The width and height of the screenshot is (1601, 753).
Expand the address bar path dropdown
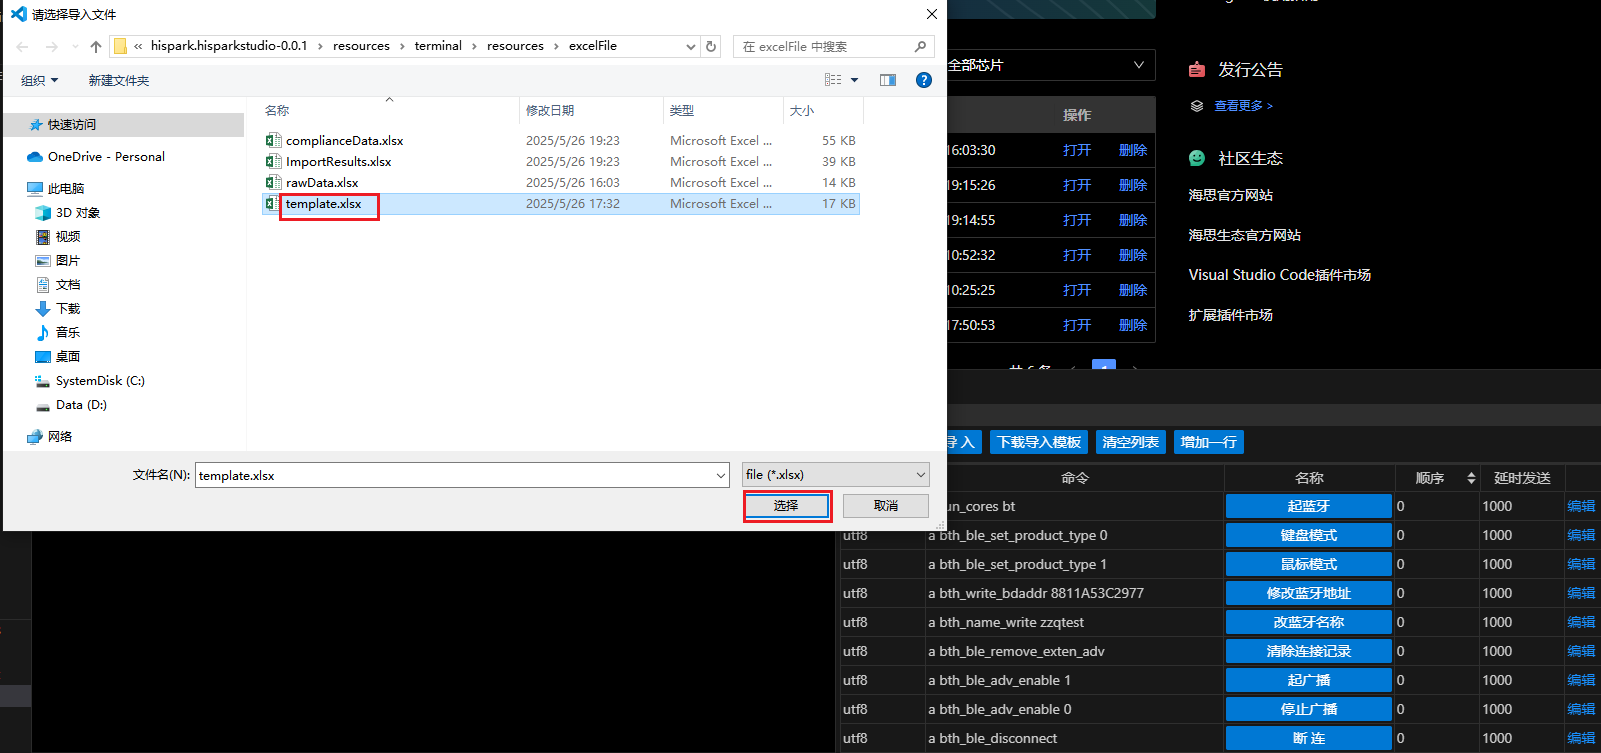(x=690, y=46)
